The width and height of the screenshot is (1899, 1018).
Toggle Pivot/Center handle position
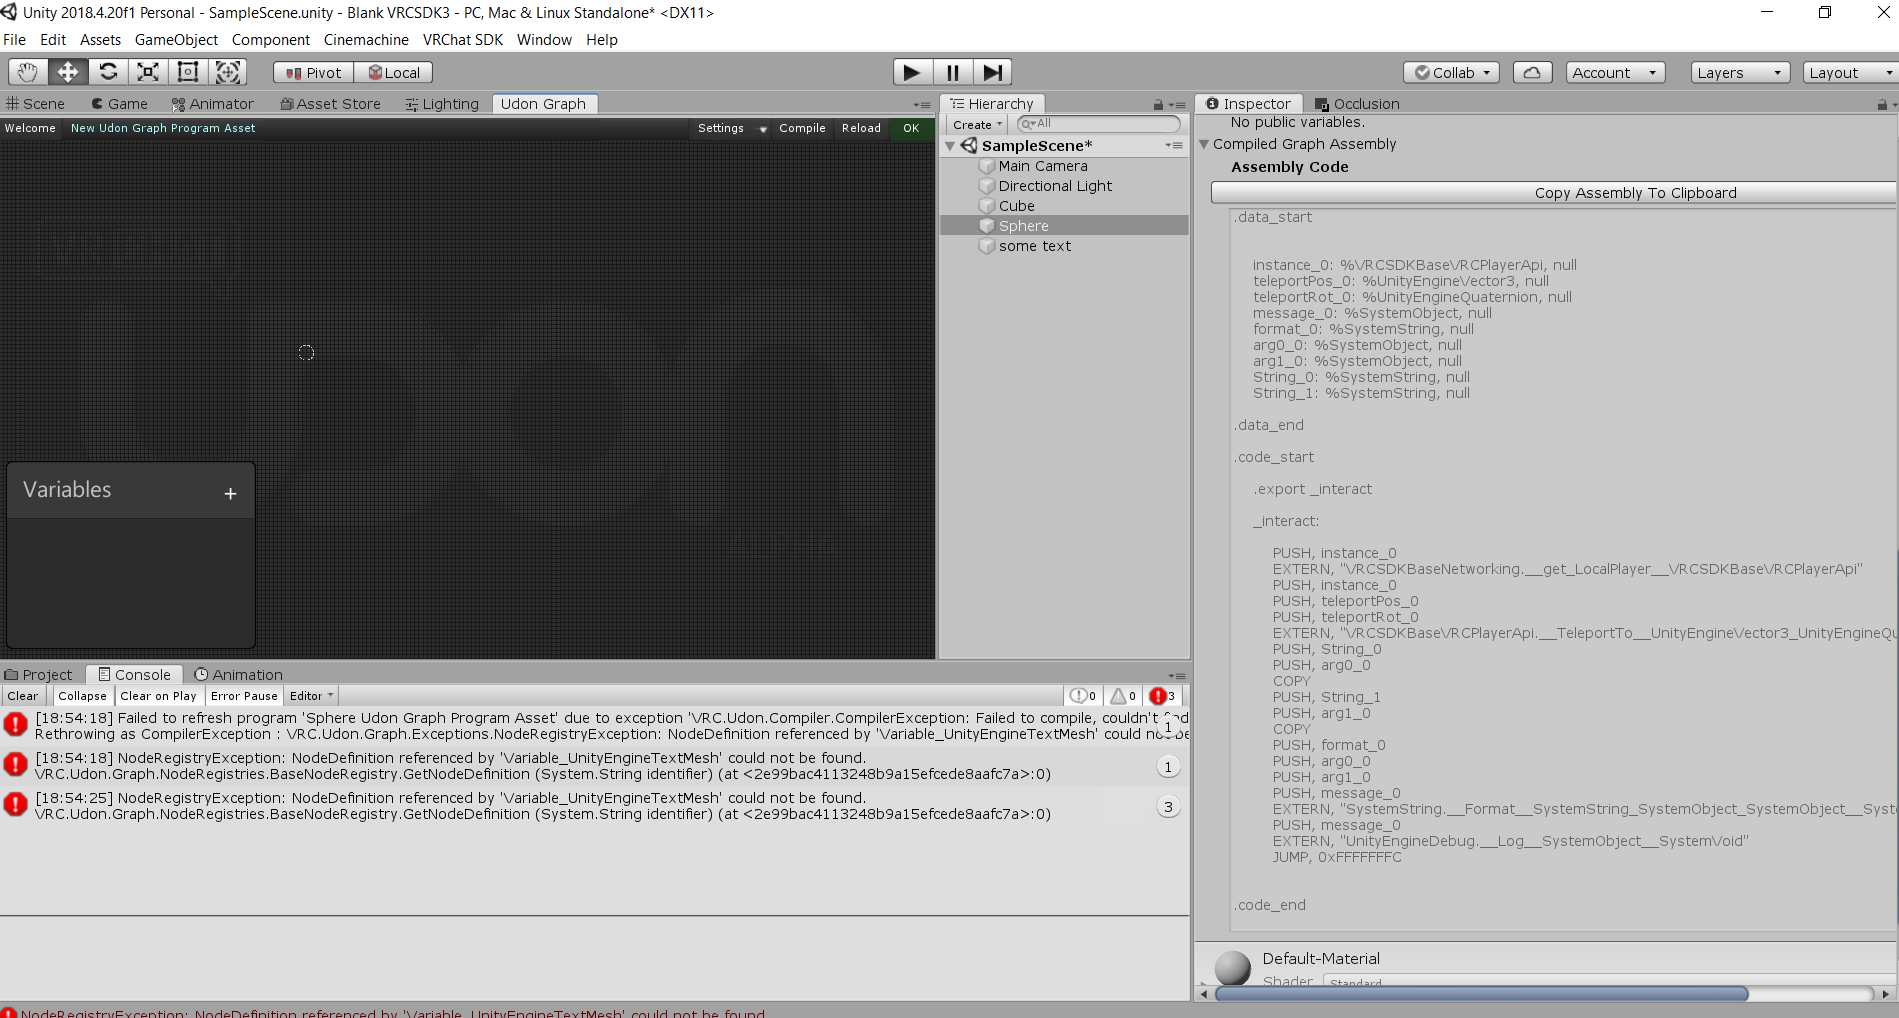tap(314, 73)
